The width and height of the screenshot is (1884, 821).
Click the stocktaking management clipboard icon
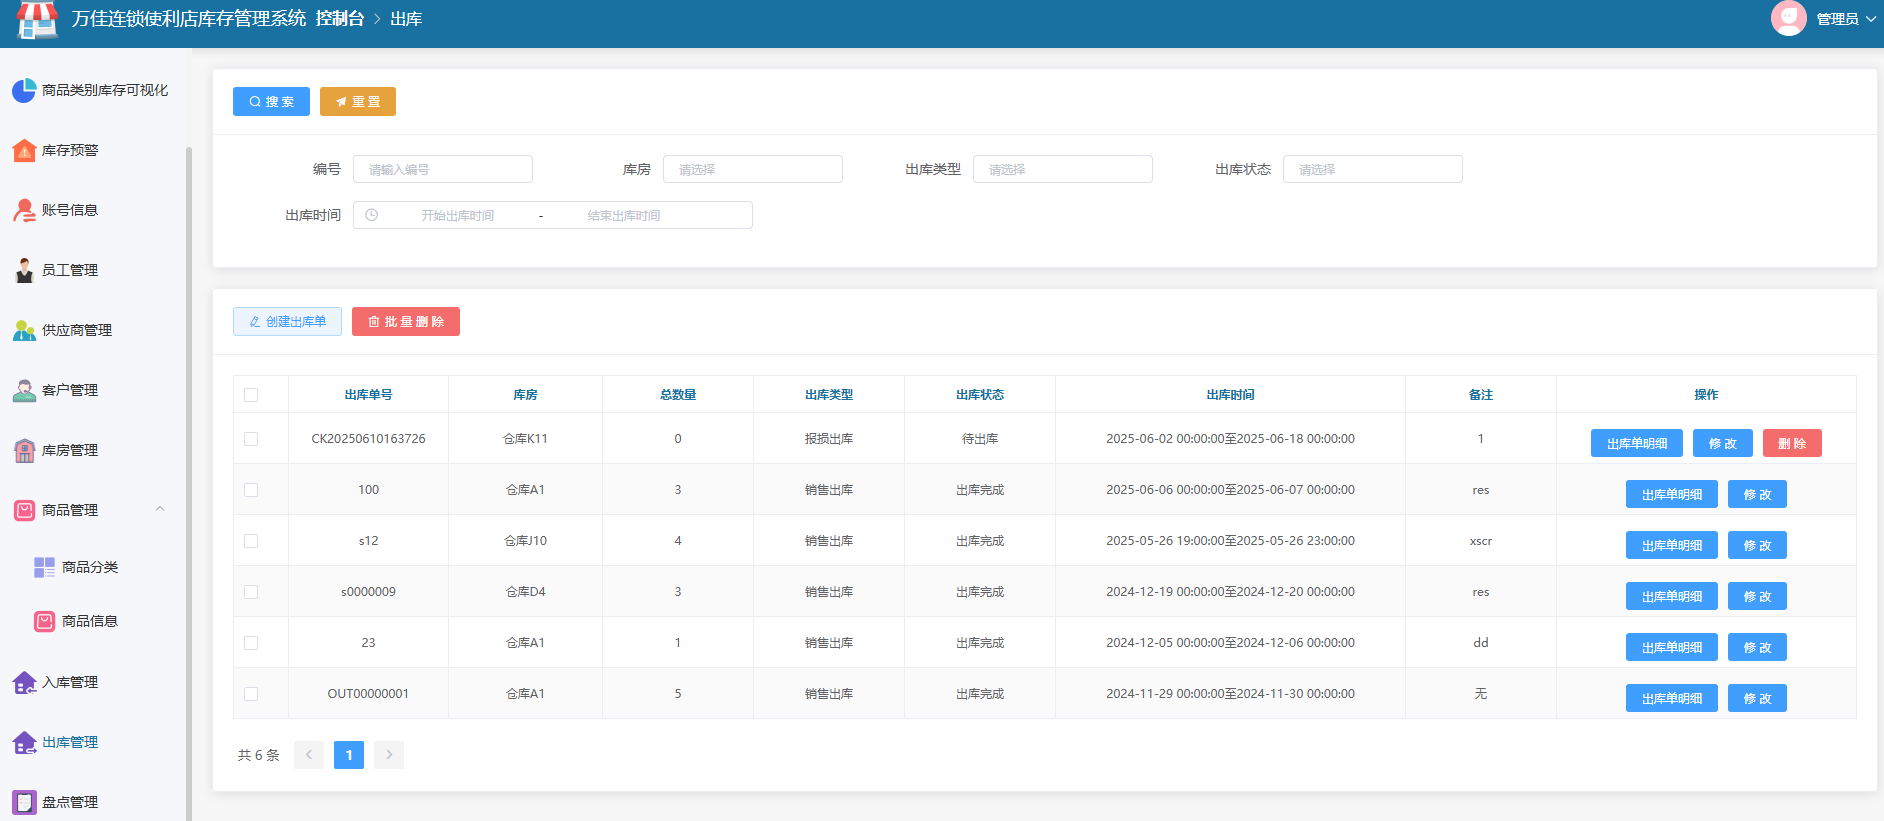click(x=24, y=802)
